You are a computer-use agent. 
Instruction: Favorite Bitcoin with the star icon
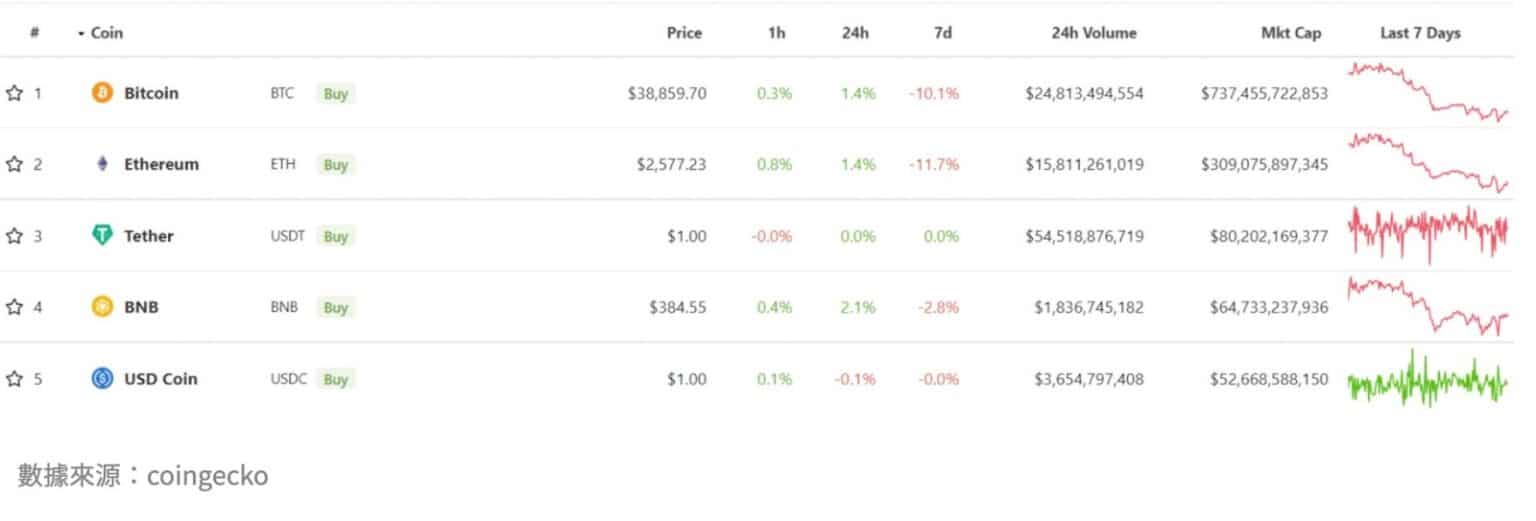click(x=14, y=93)
